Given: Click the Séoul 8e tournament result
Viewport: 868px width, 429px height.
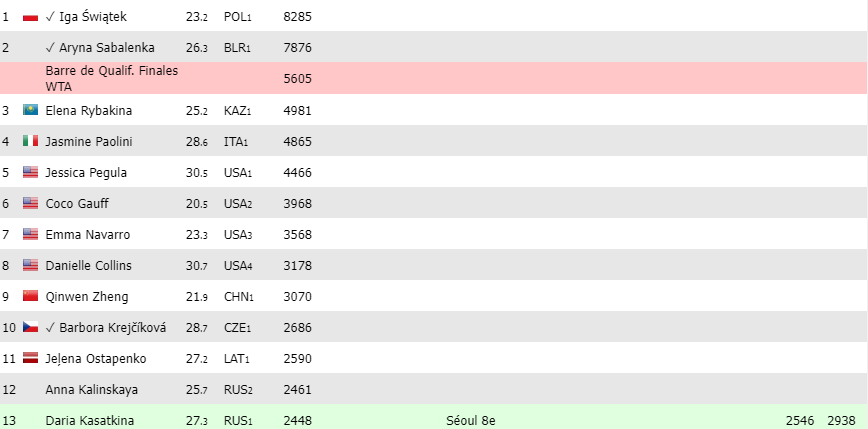Looking at the screenshot, I should pos(470,421).
